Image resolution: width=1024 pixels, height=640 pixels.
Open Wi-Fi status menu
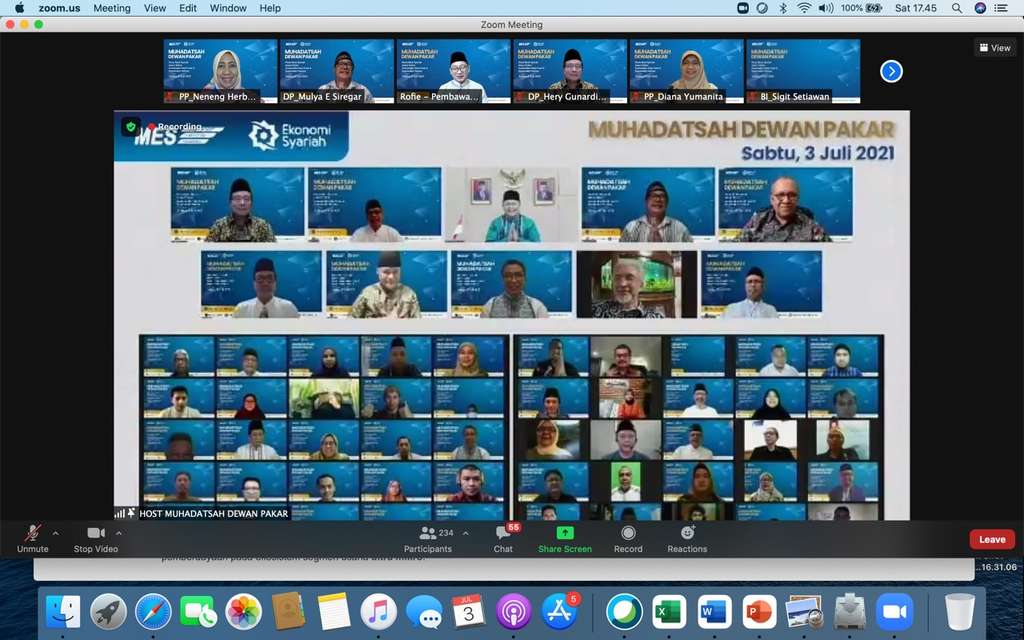coord(804,8)
